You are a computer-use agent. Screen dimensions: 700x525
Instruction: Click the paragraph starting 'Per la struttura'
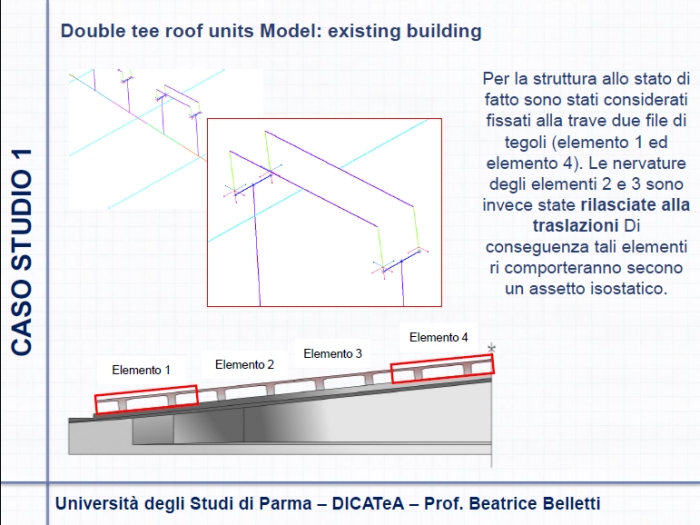[585, 183]
